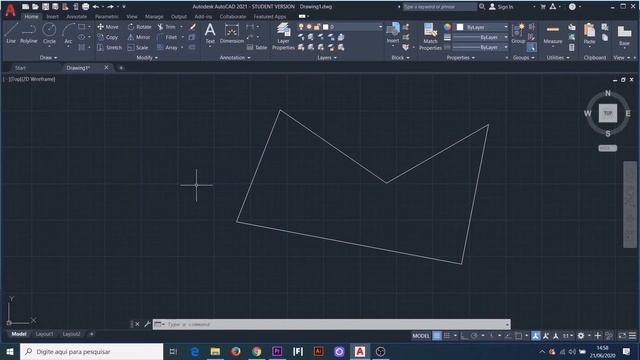Expand the Properties panel
Image resolution: width=640 pixels, height=360 pixels.
(460, 58)
